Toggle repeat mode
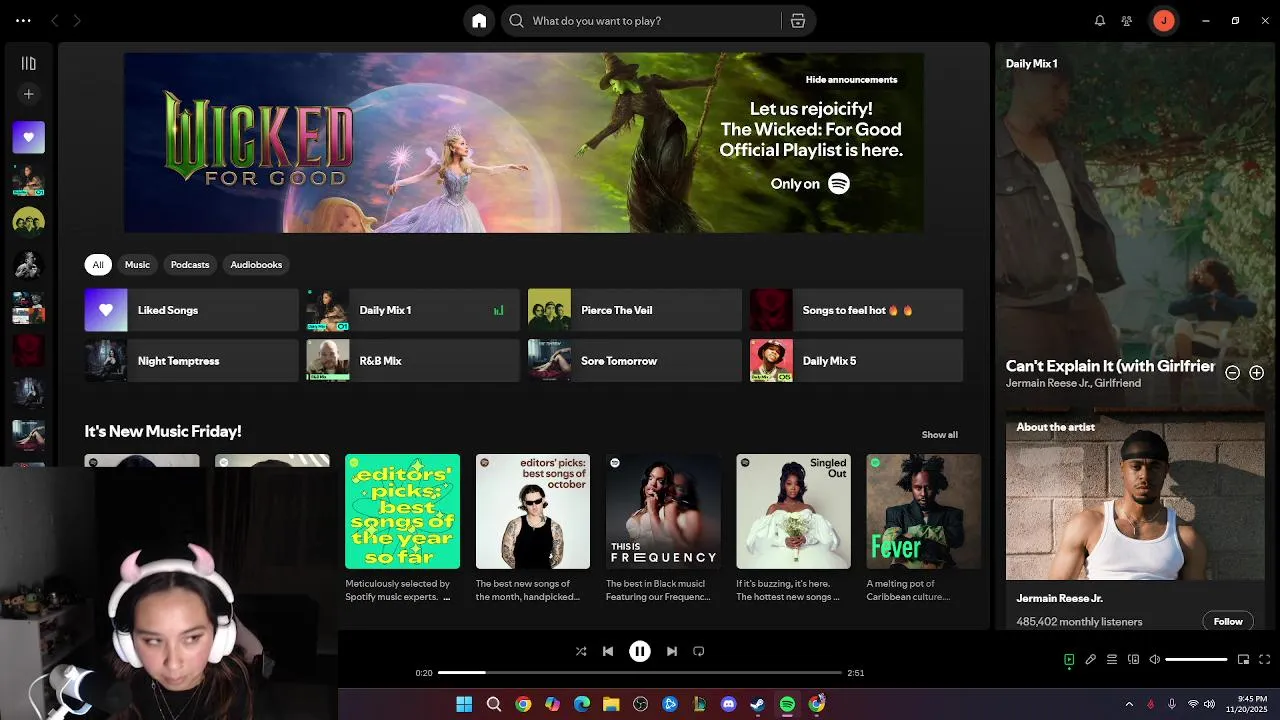1280x720 pixels. (x=699, y=651)
